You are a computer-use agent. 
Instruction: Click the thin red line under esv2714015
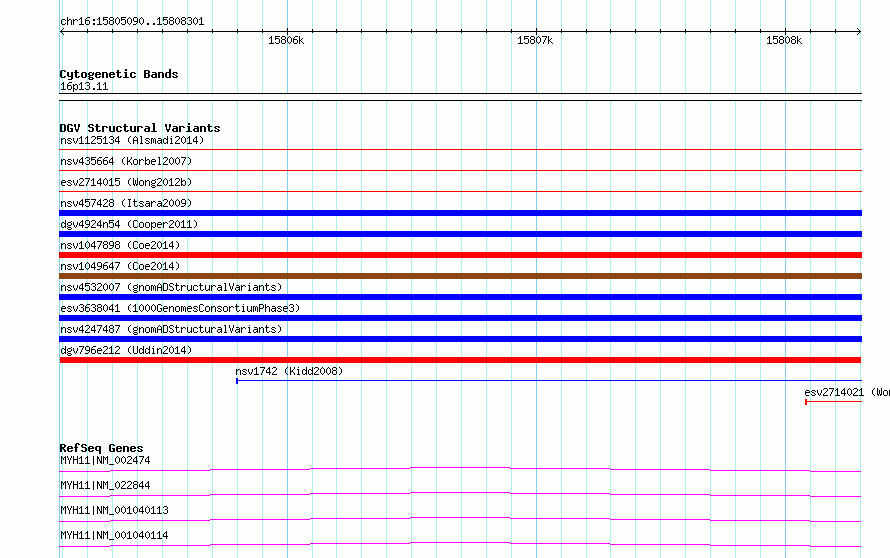460,191
